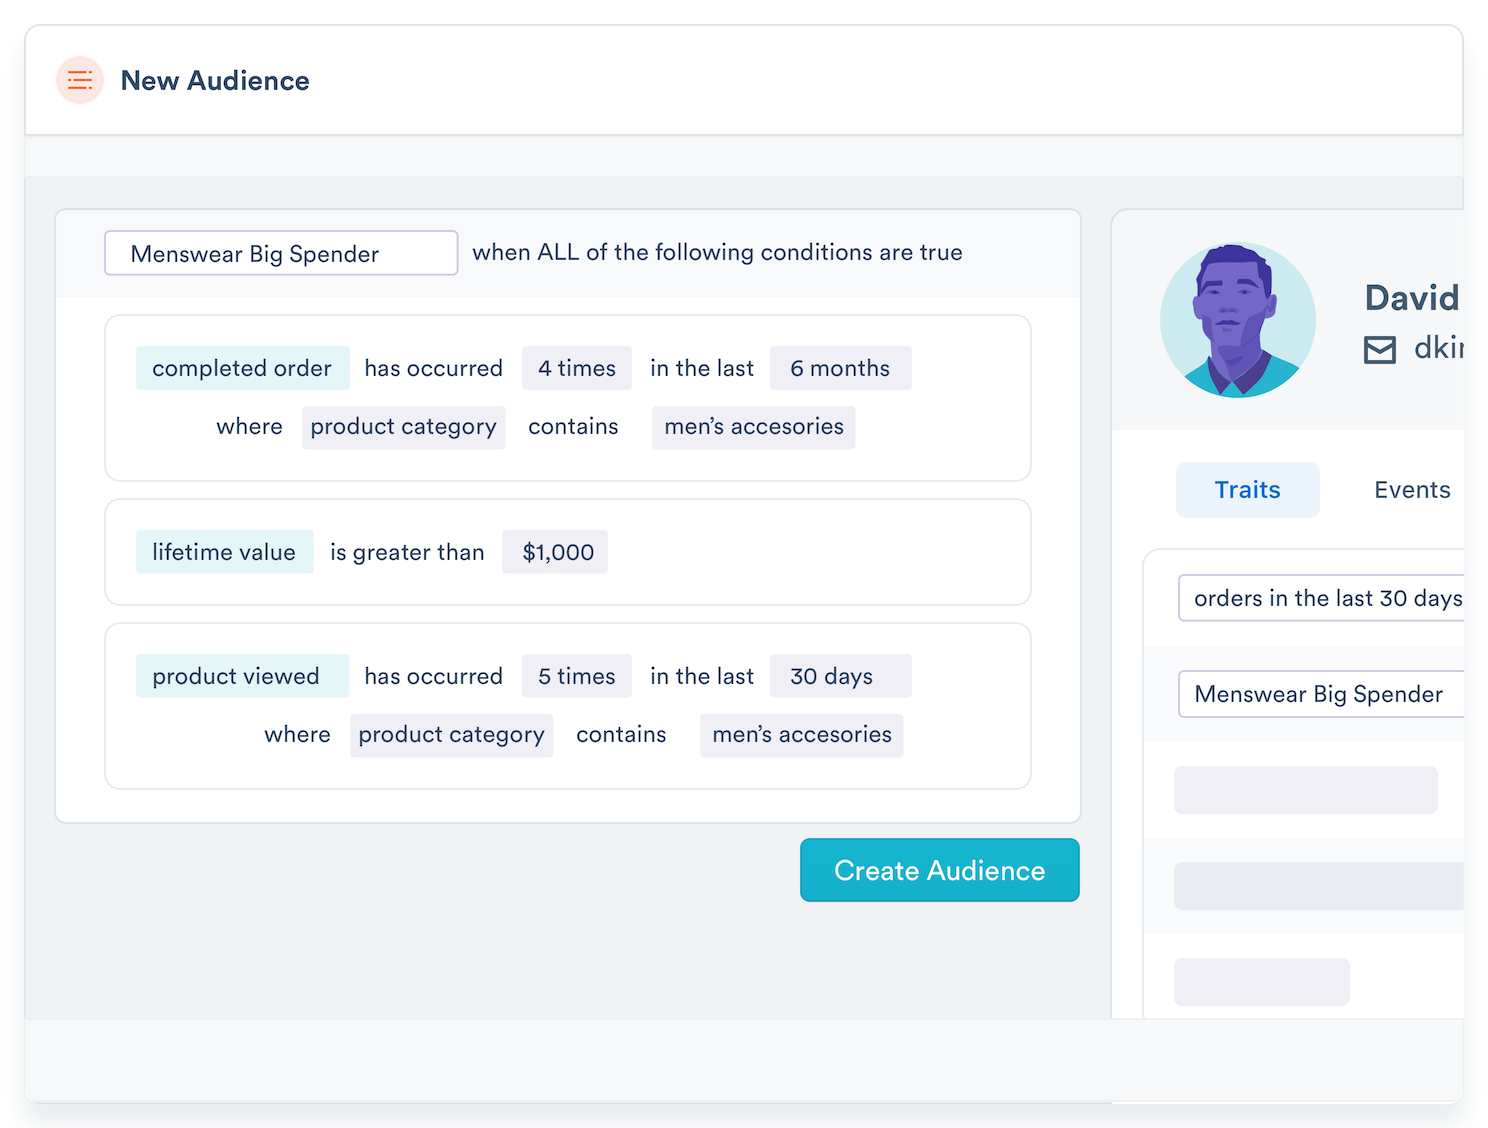1488x1128 pixels.
Task: Change the '5 times' occurrence count
Action: click(576, 676)
